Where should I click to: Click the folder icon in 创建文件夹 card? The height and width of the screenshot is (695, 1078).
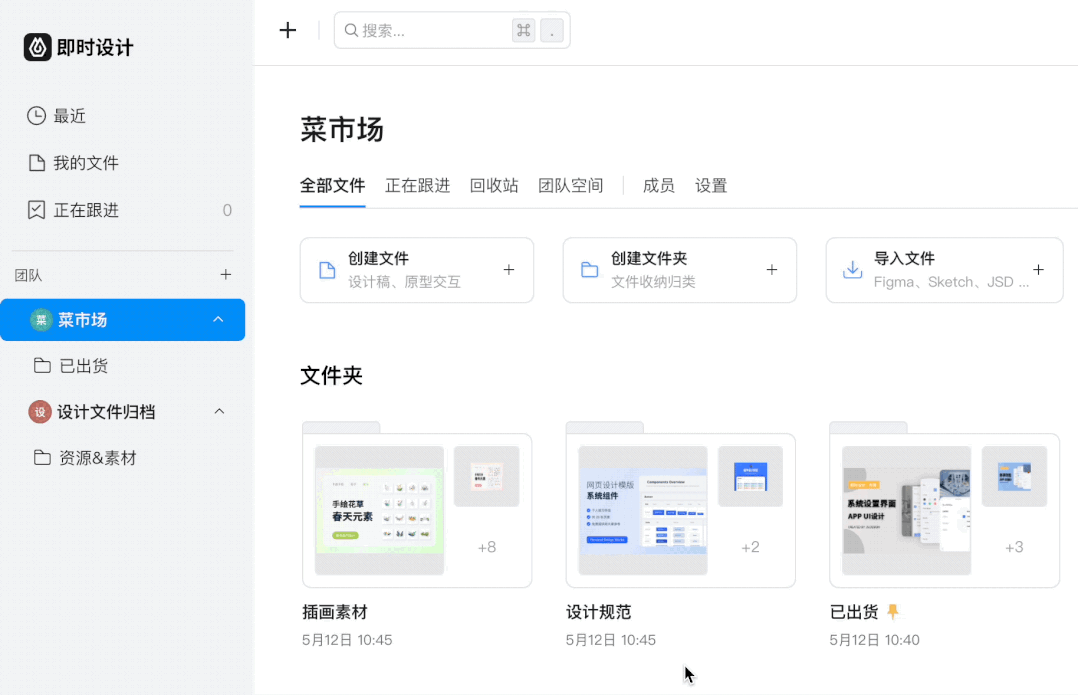[590, 270]
